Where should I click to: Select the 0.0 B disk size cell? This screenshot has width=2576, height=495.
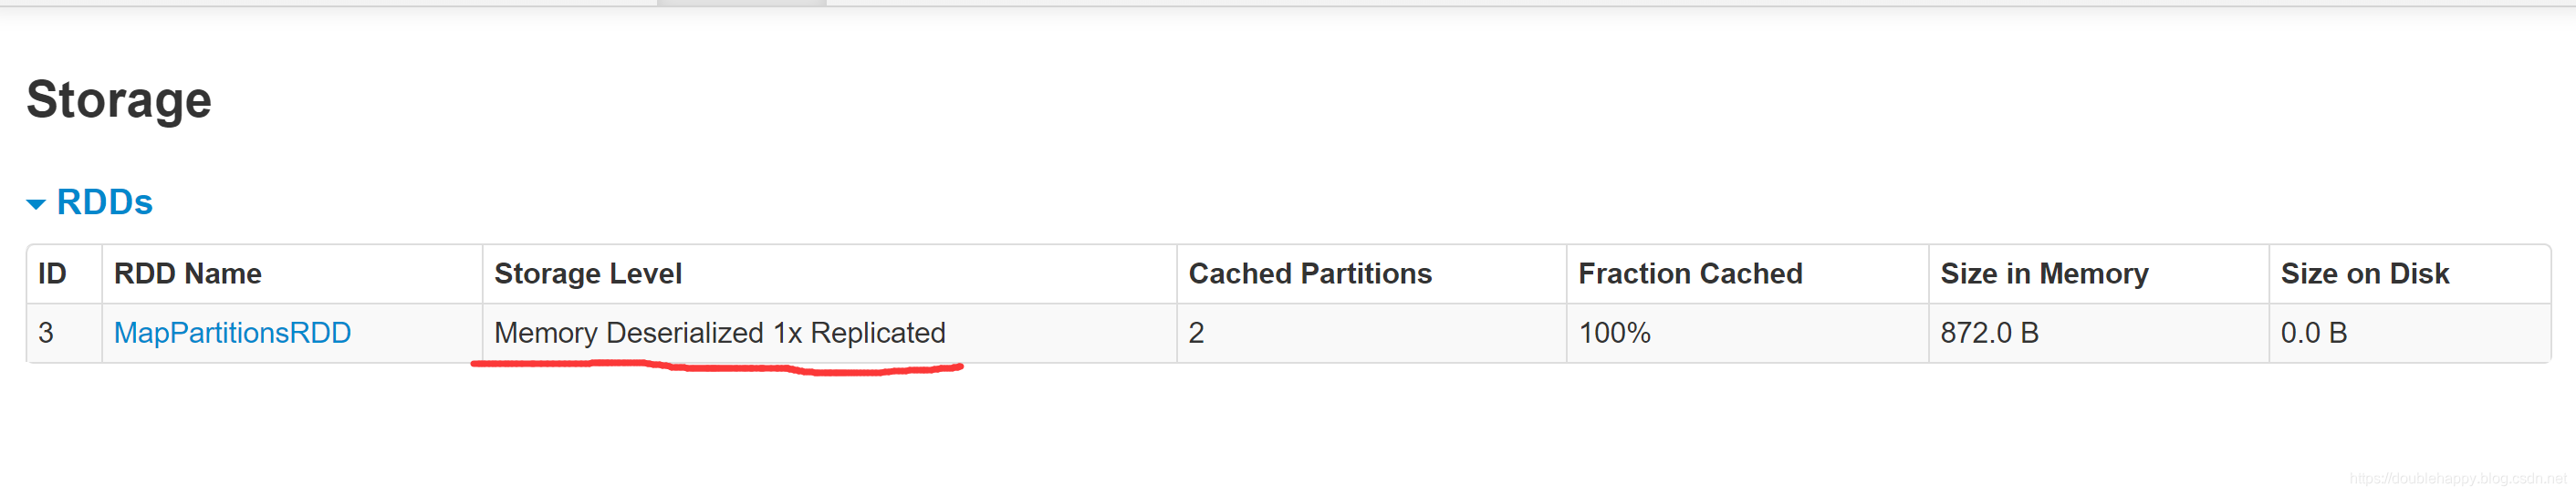point(2409,333)
